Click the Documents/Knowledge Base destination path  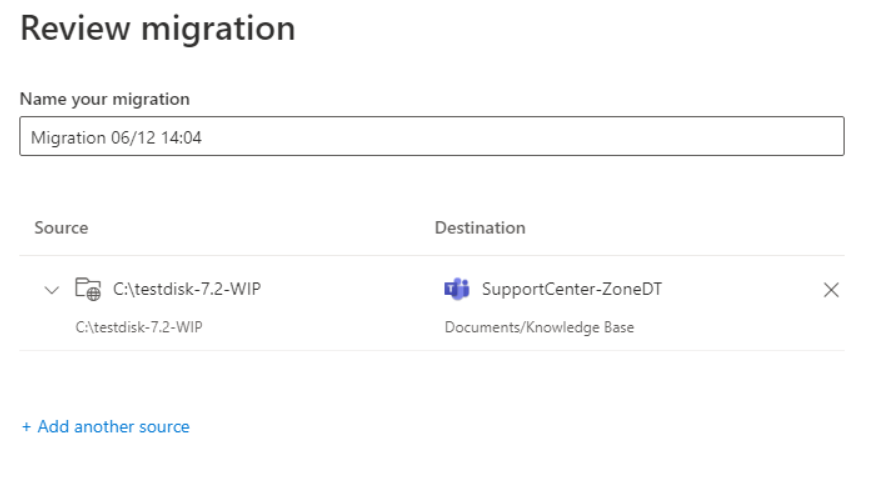point(539,327)
